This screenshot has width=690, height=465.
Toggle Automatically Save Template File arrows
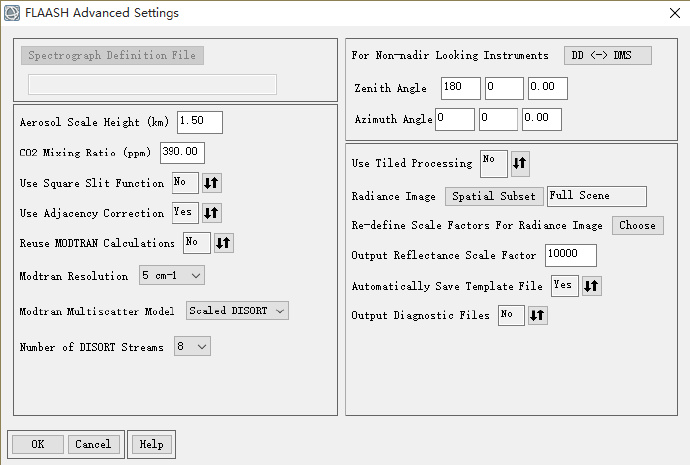coord(591,286)
